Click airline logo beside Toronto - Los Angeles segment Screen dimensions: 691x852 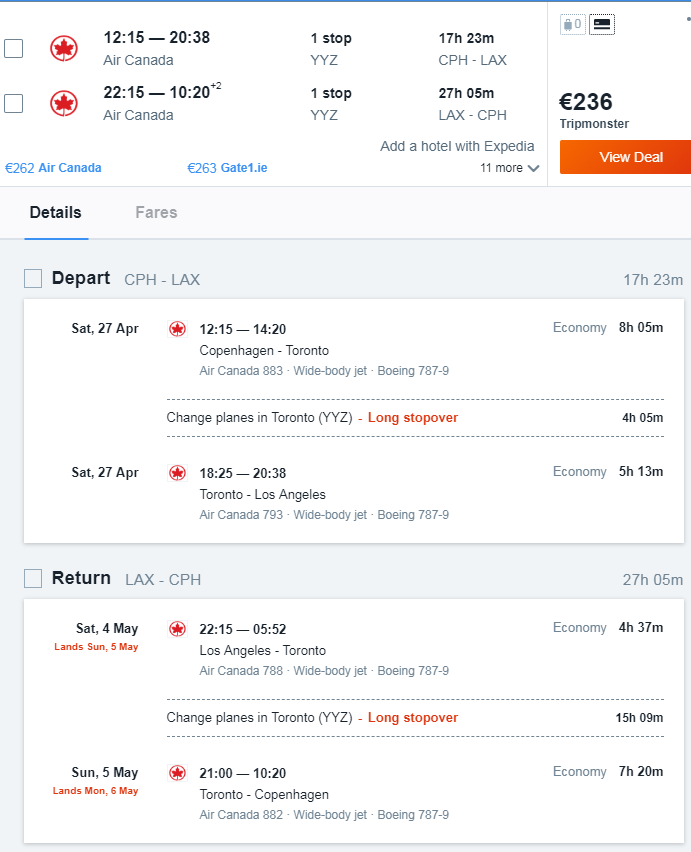(177, 473)
